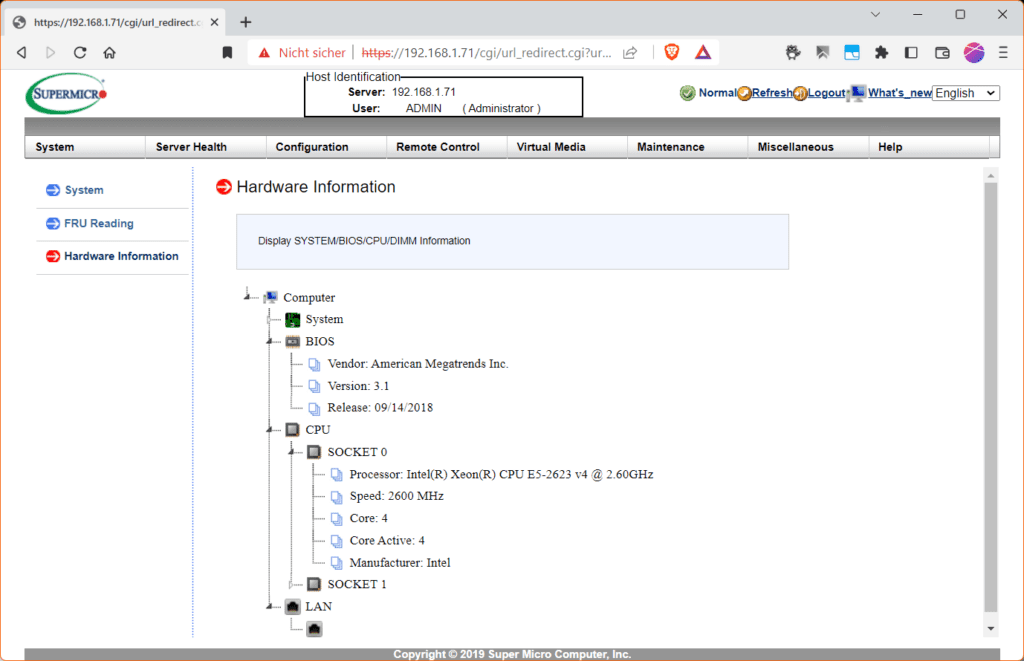Image resolution: width=1024 pixels, height=661 pixels.
Task: Select the "Speed: 2600 MHz" row
Action: [x=396, y=496]
